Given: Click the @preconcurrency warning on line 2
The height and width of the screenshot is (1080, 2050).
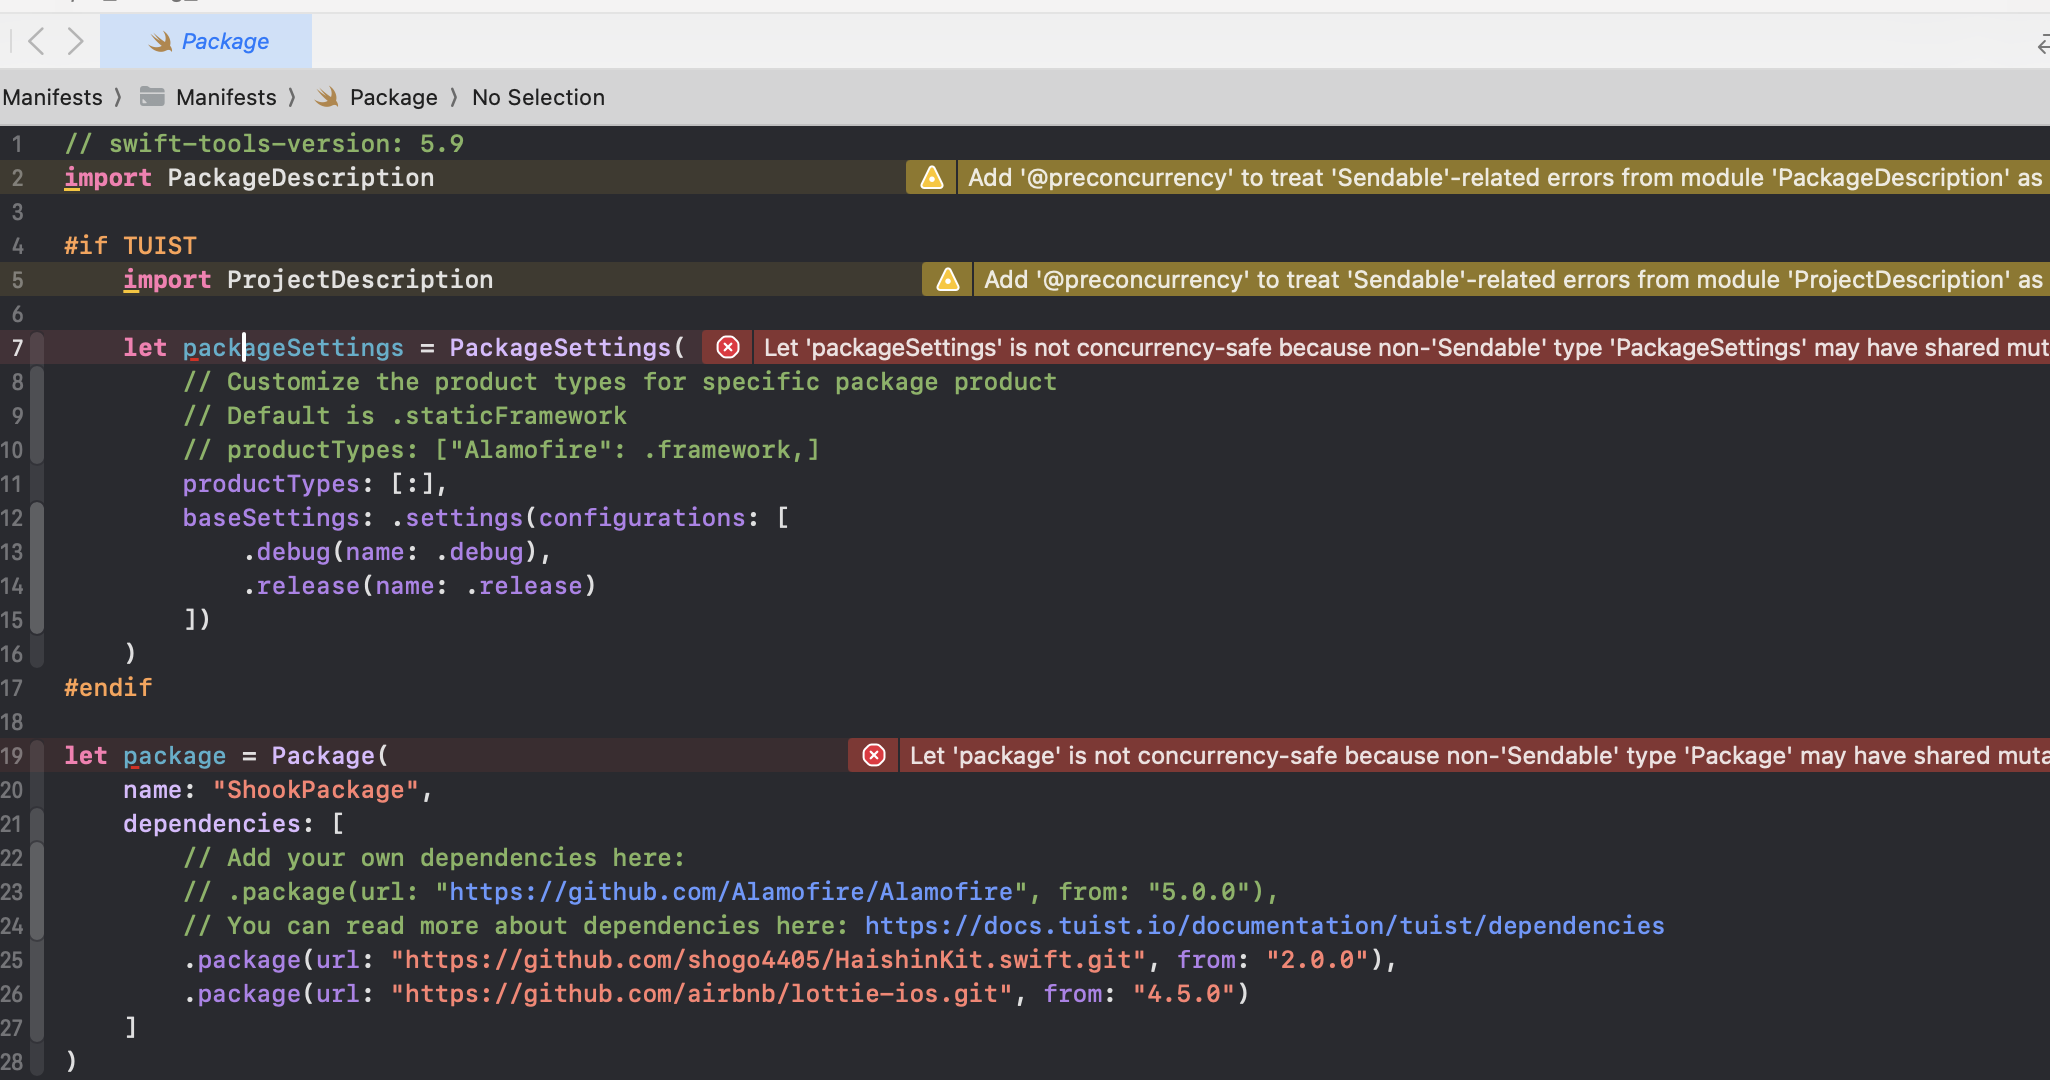Looking at the screenshot, I should pos(1507,178).
